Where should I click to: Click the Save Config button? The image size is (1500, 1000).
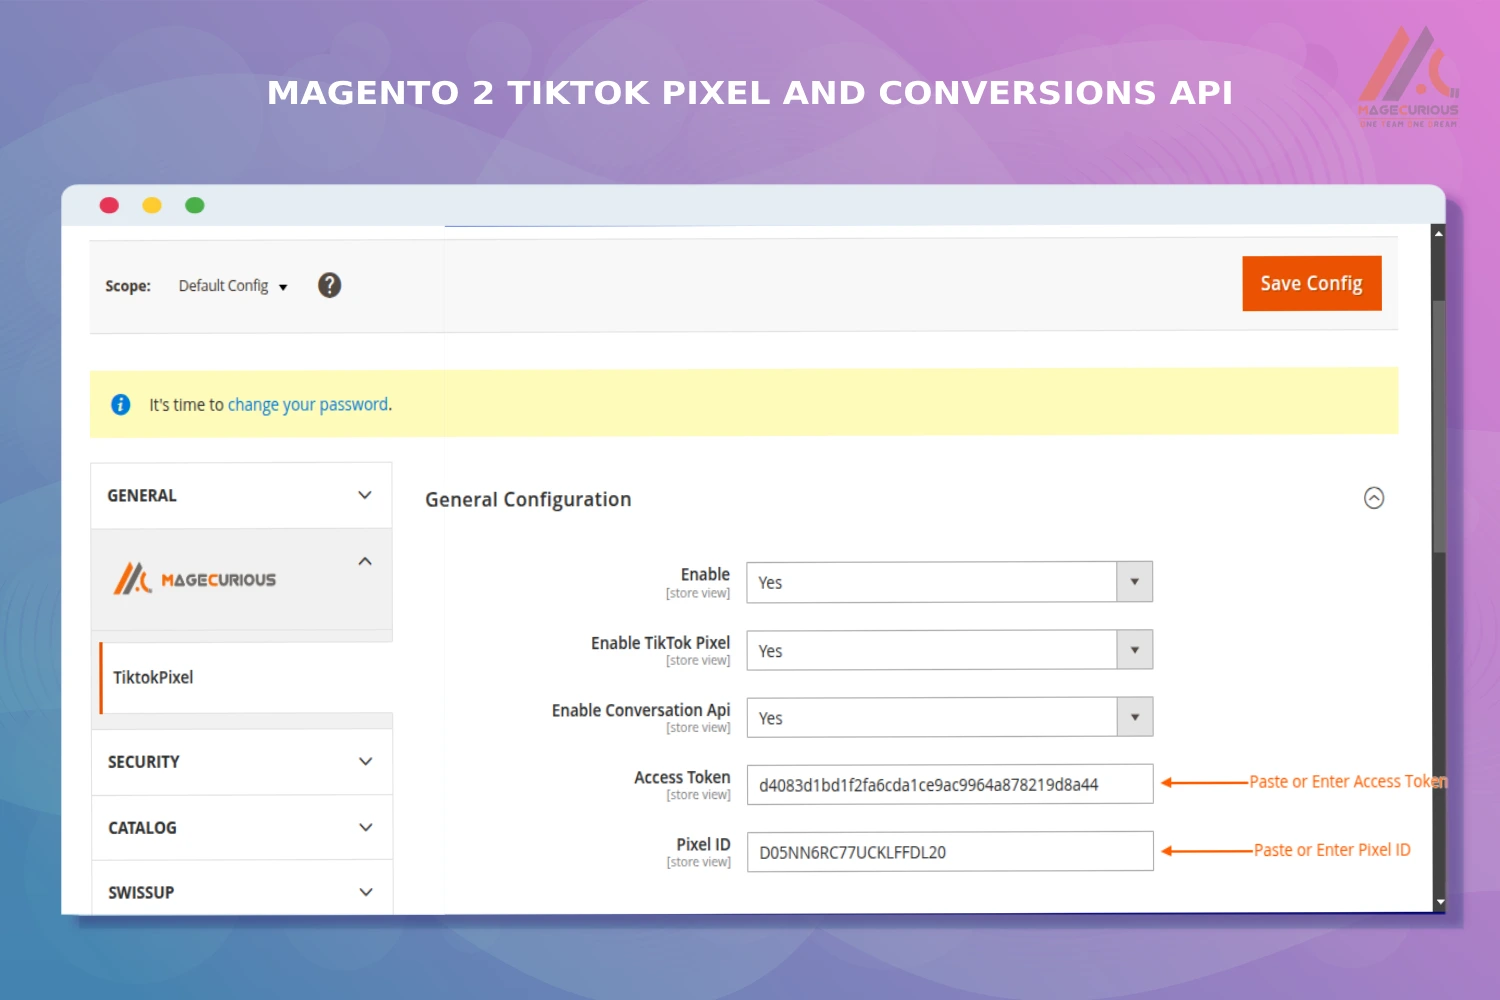point(1311,283)
